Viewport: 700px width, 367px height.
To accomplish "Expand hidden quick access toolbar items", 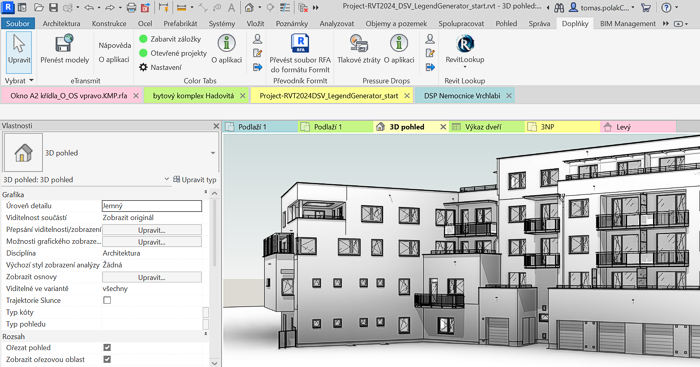I will (x=316, y=7).
